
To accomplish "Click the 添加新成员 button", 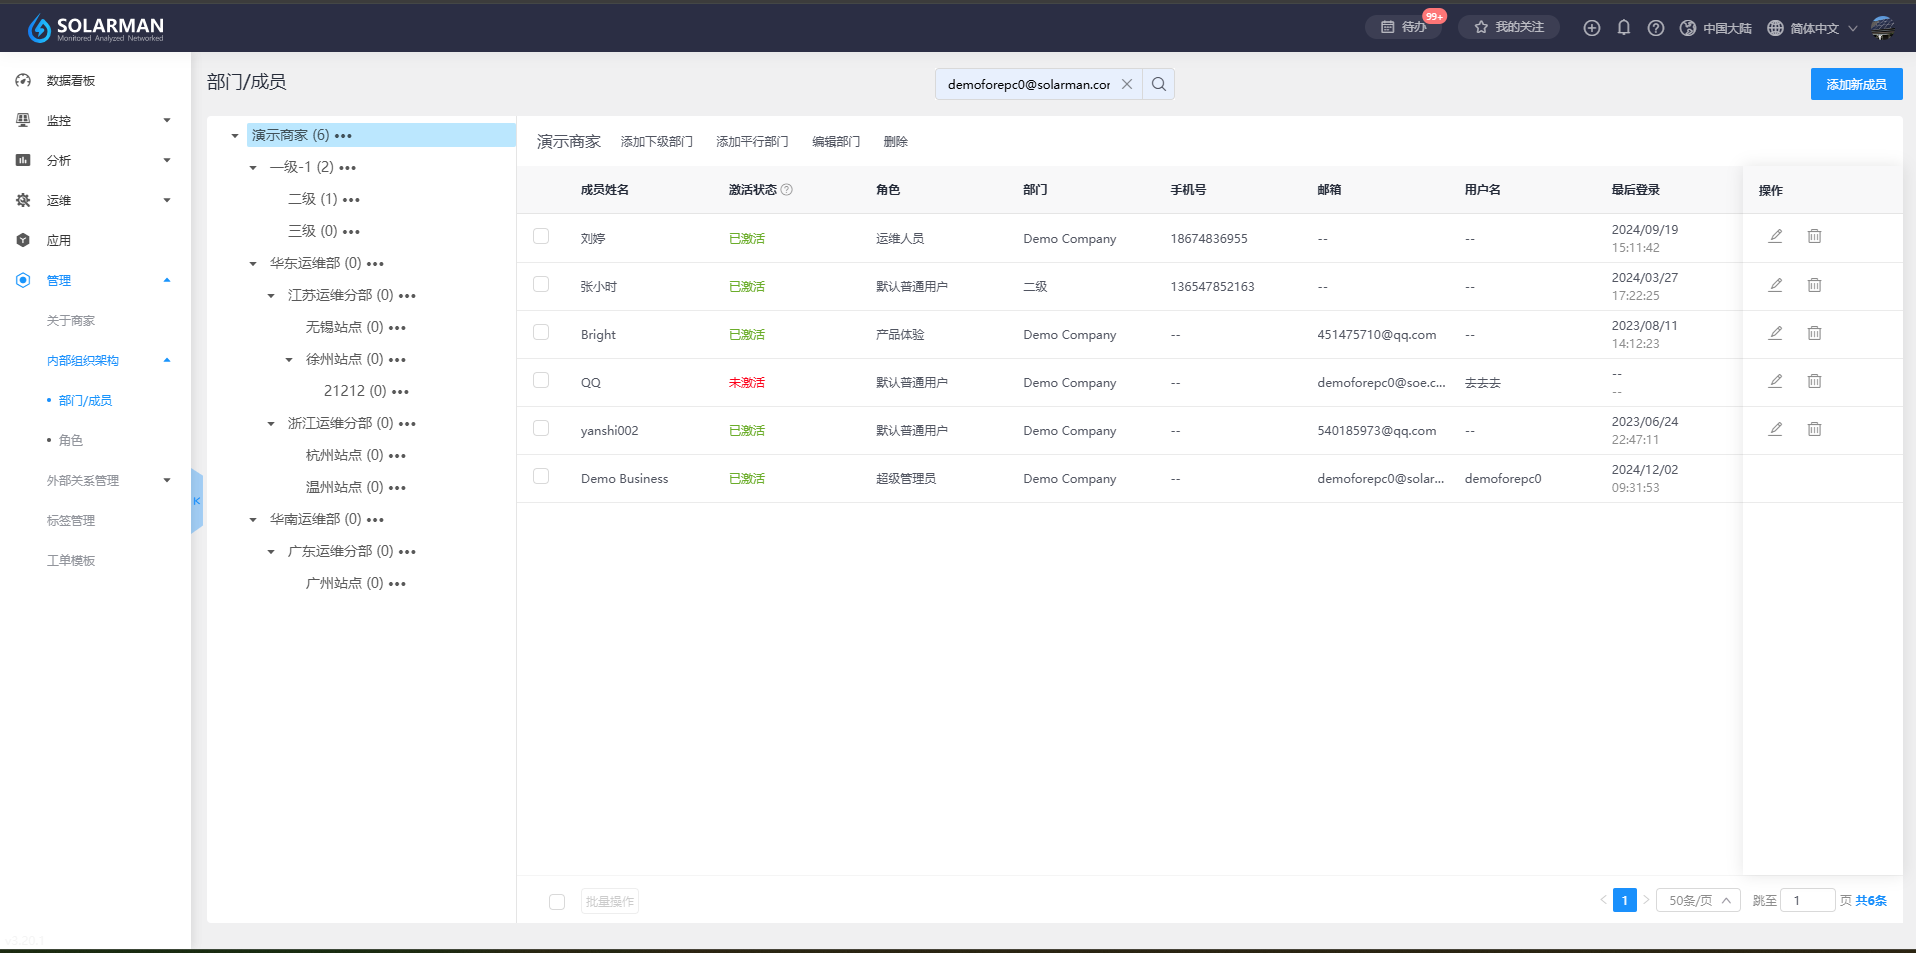I will click(x=1856, y=84).
